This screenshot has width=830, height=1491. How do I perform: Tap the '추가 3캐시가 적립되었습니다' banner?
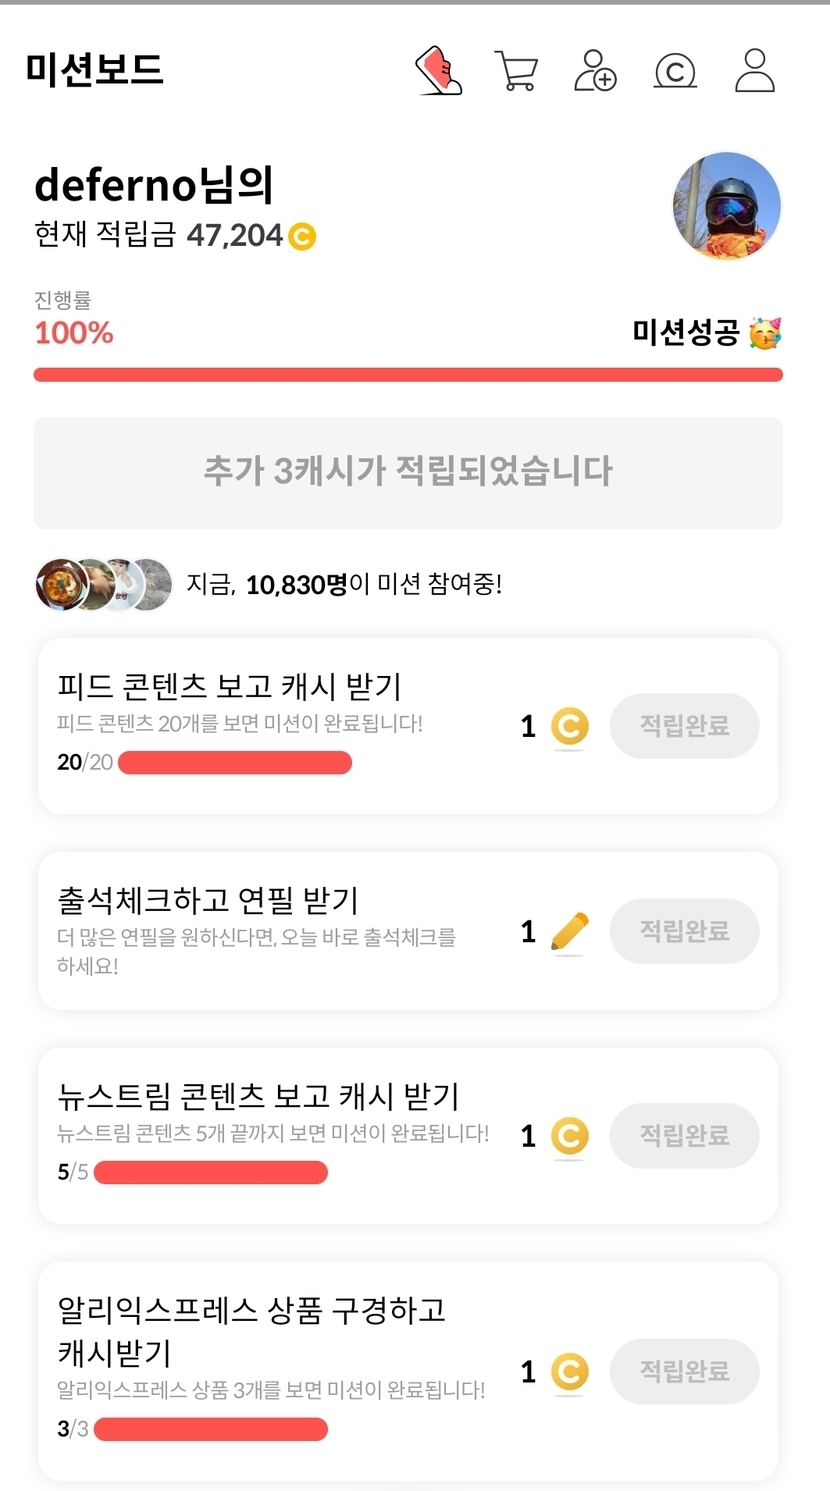pyautogui.click(x=408, y=472)
